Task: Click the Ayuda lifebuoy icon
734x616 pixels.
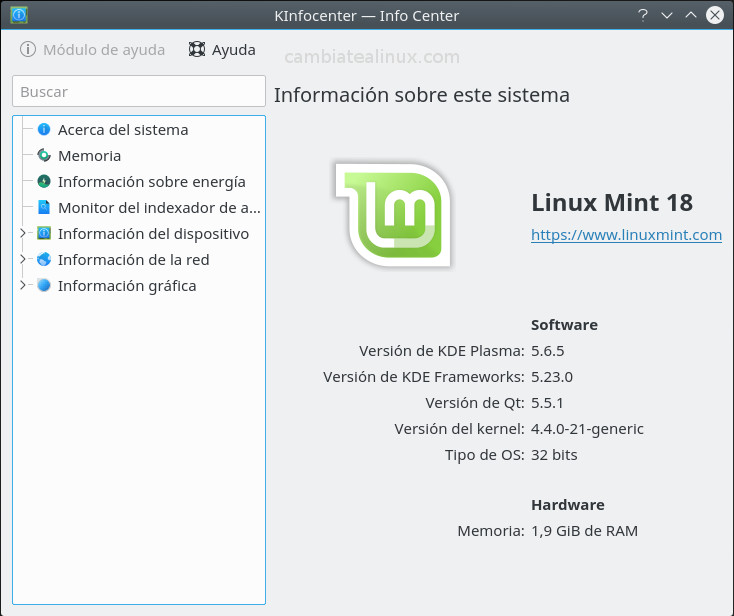Action: (197, 49)
